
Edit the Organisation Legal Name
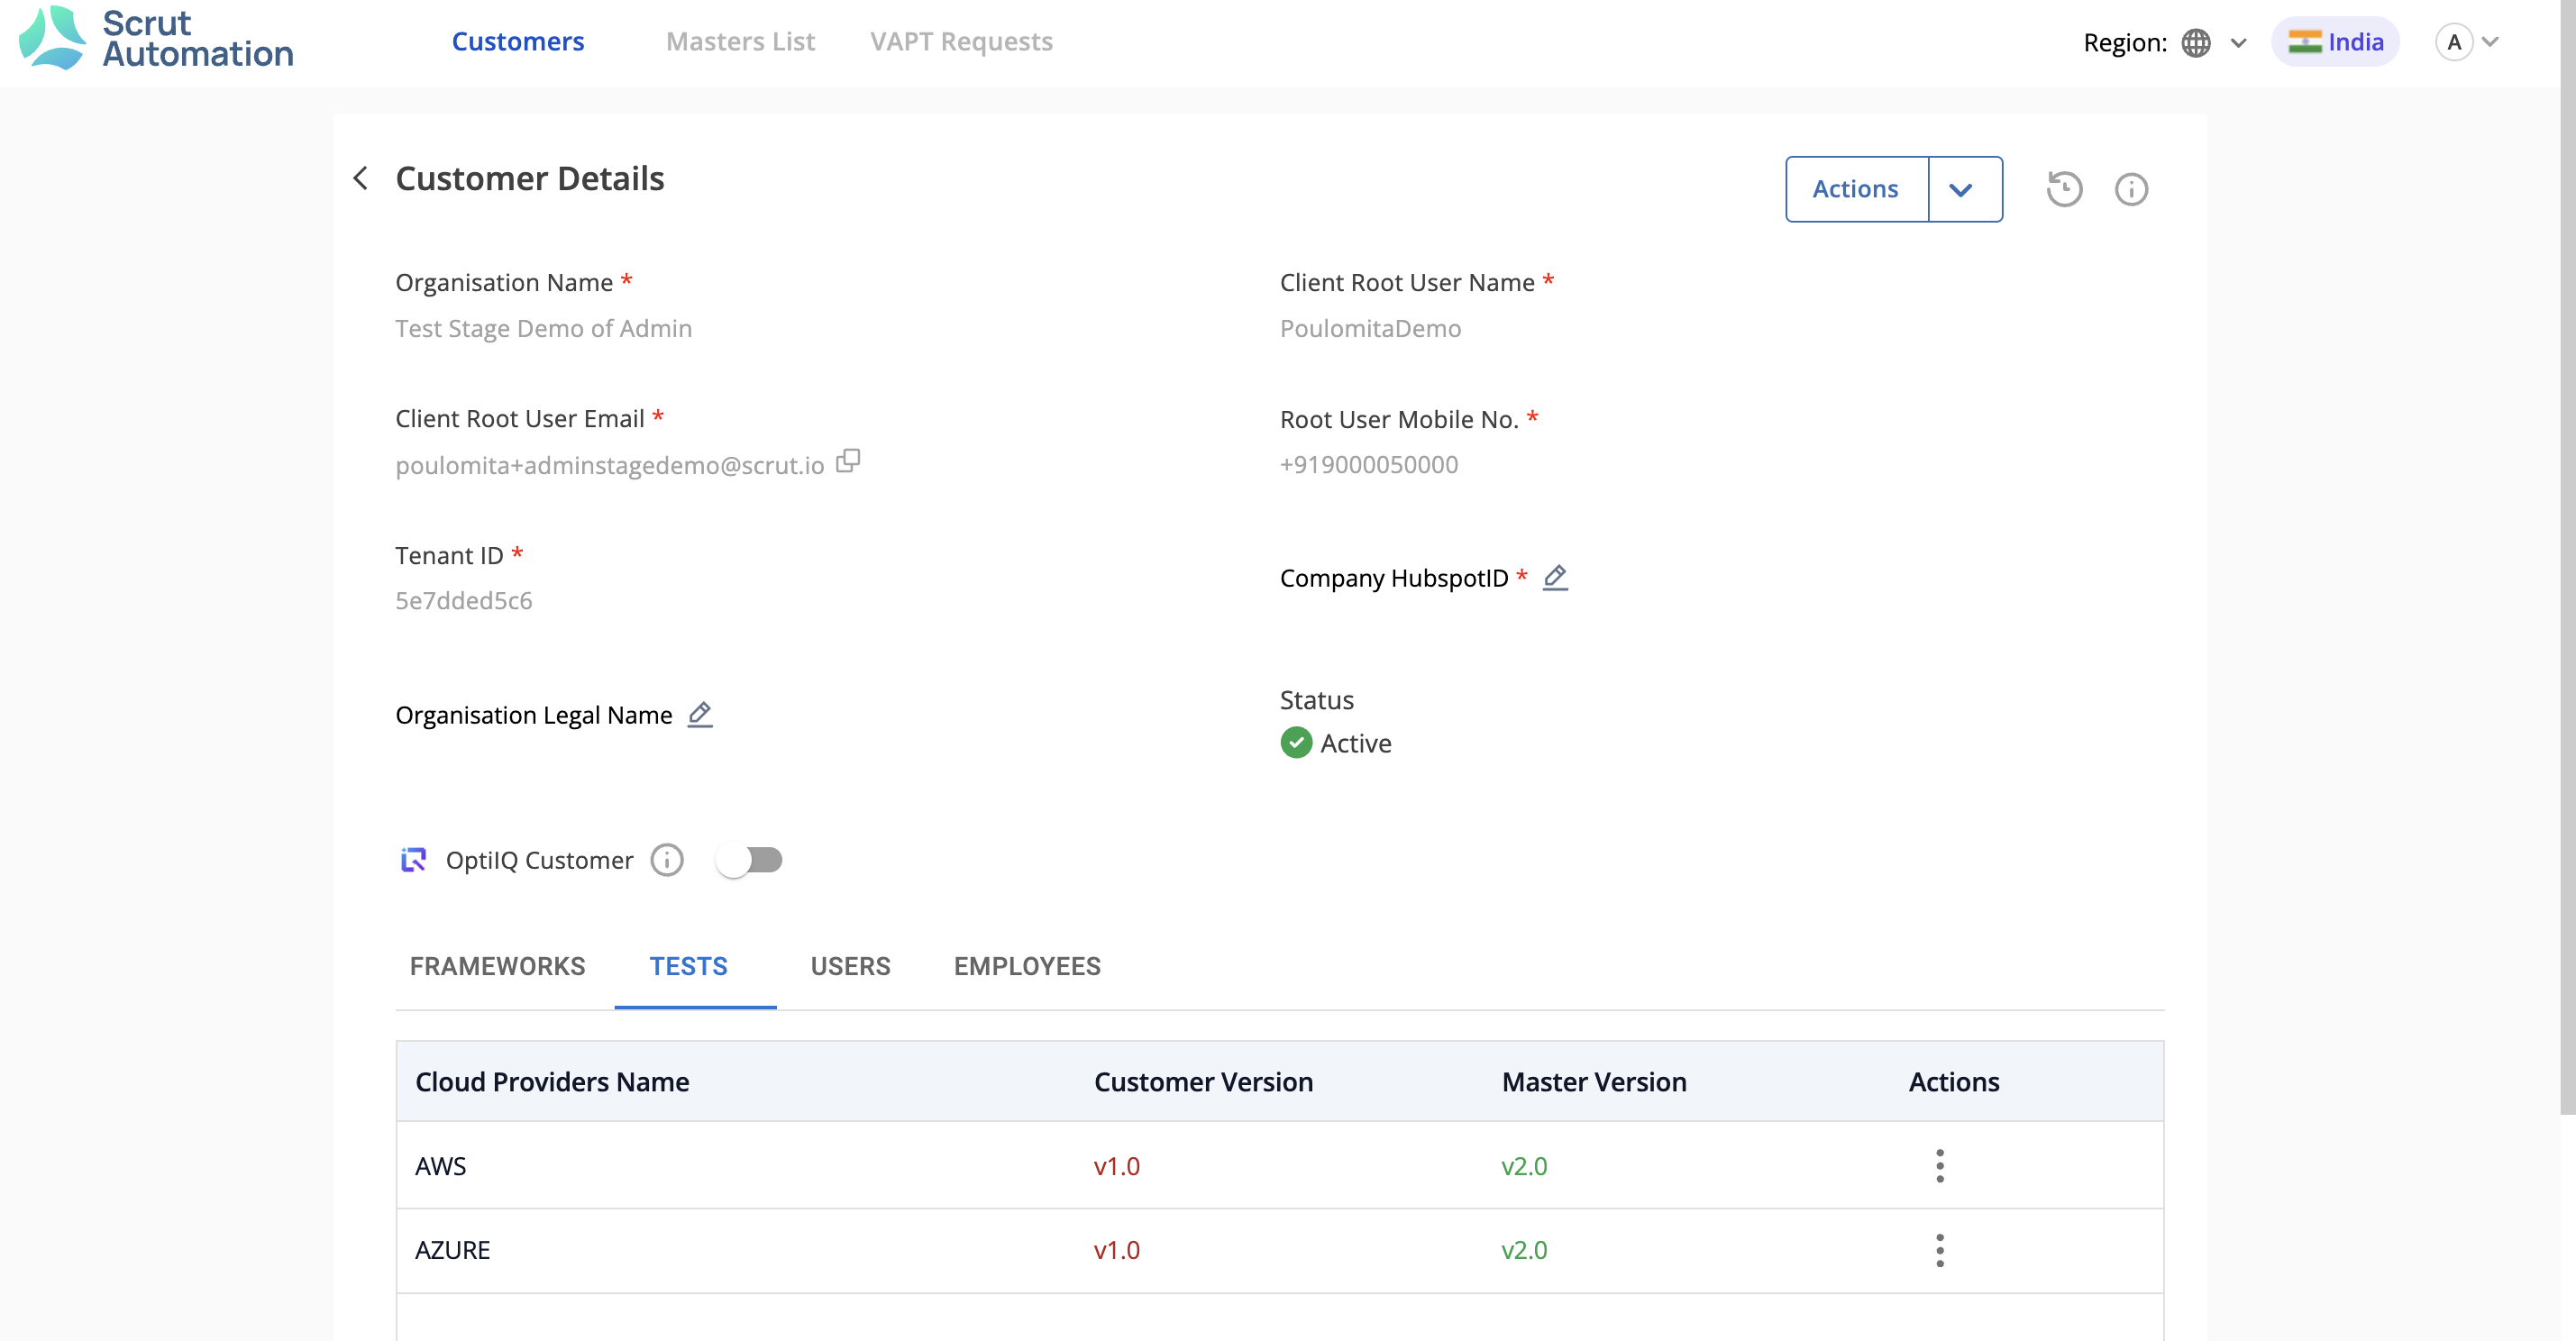(700, 714)
